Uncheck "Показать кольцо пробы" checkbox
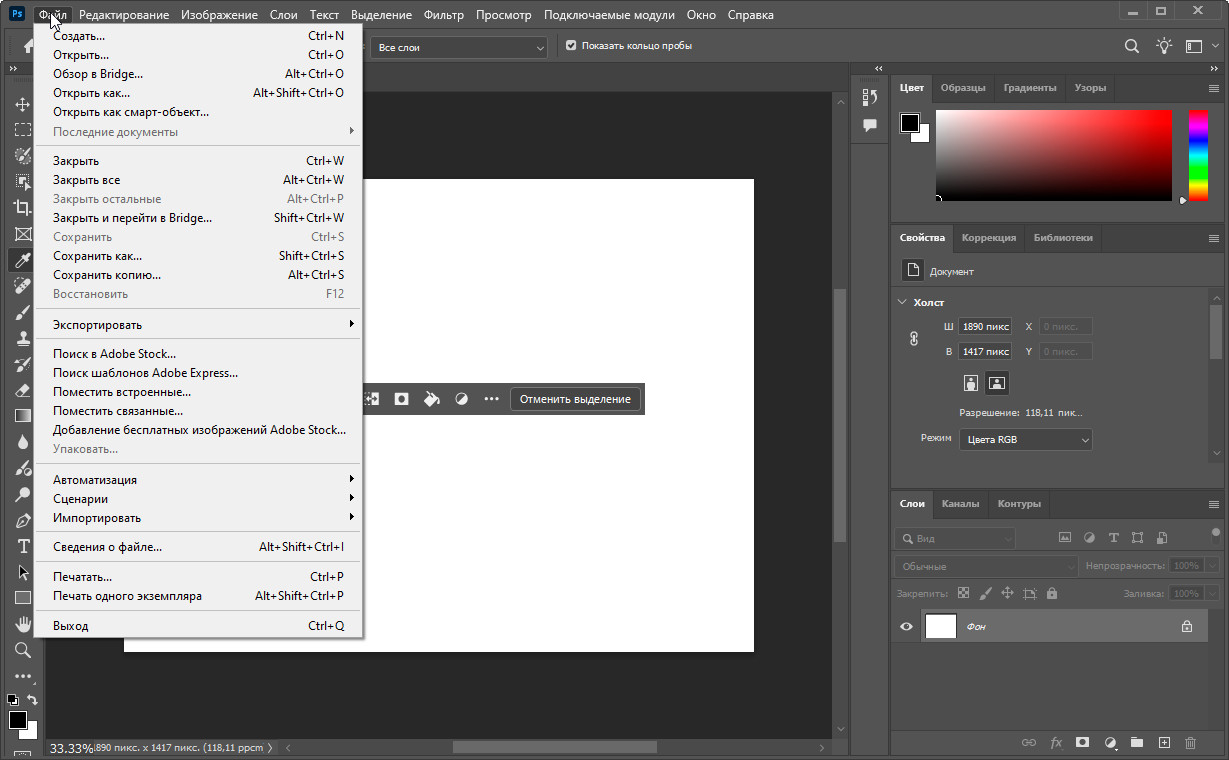This screenshot has height=760, width=1229. [571, 46]
